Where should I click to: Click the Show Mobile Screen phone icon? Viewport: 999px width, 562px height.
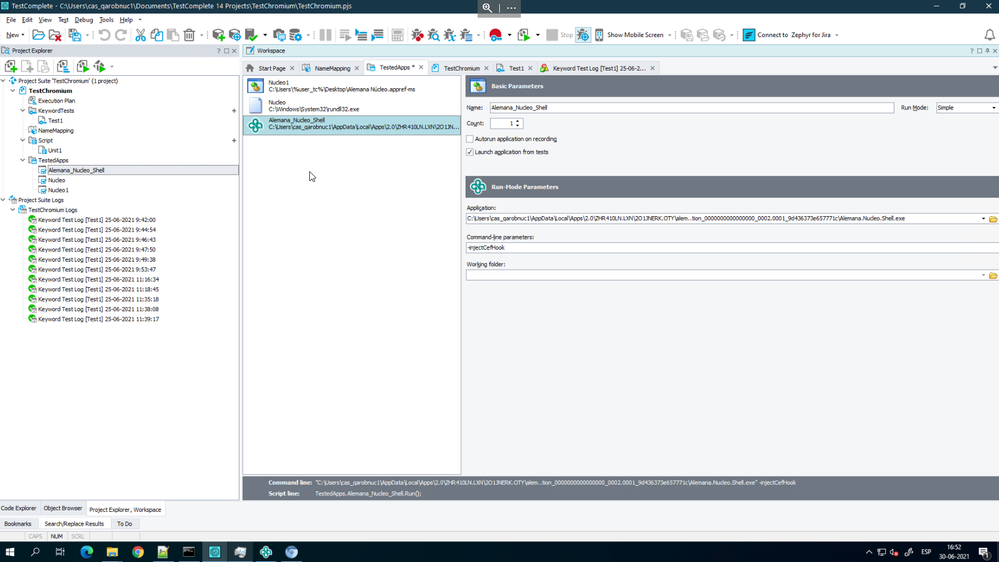tap(599, 35)
